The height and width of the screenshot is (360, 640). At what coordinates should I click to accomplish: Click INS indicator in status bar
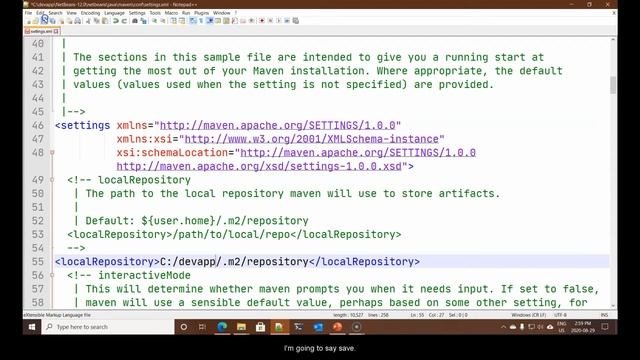[x=604, y=315]
